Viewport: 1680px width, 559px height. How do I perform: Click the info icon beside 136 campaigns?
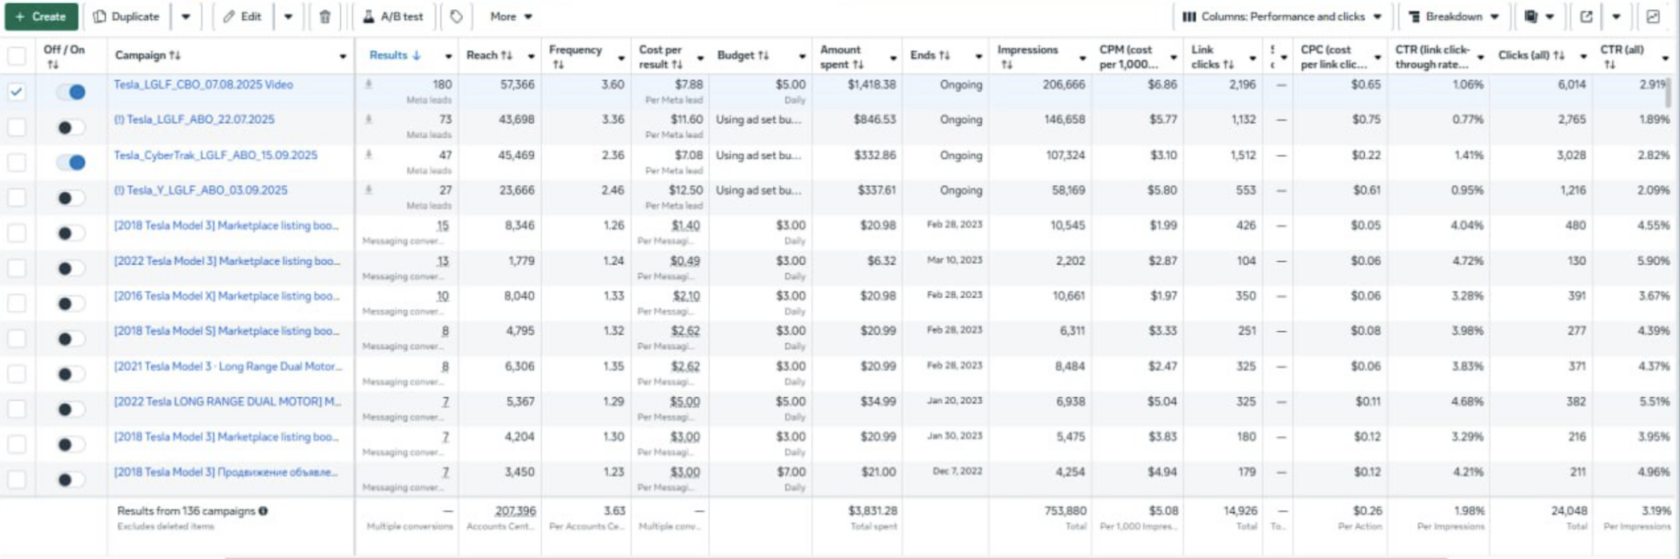tap(263, 511)
